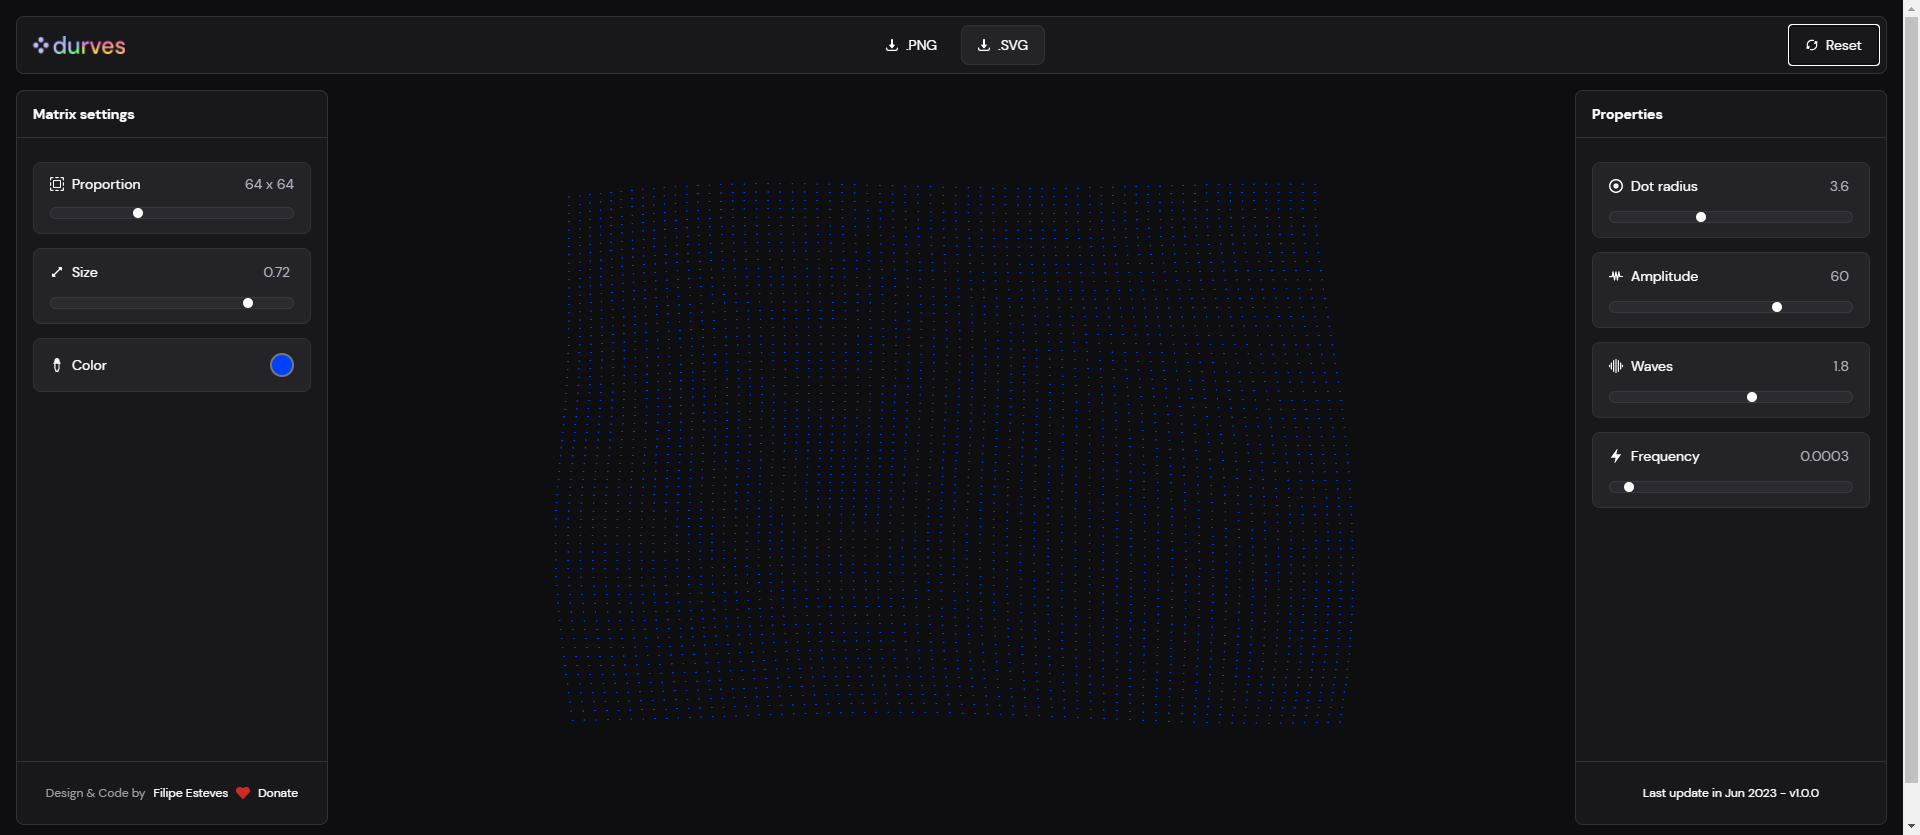1920x835 pixels.
Task: Click the Amplitude waveform icon
Action: pyautogui.click(x=1616, y=276)
